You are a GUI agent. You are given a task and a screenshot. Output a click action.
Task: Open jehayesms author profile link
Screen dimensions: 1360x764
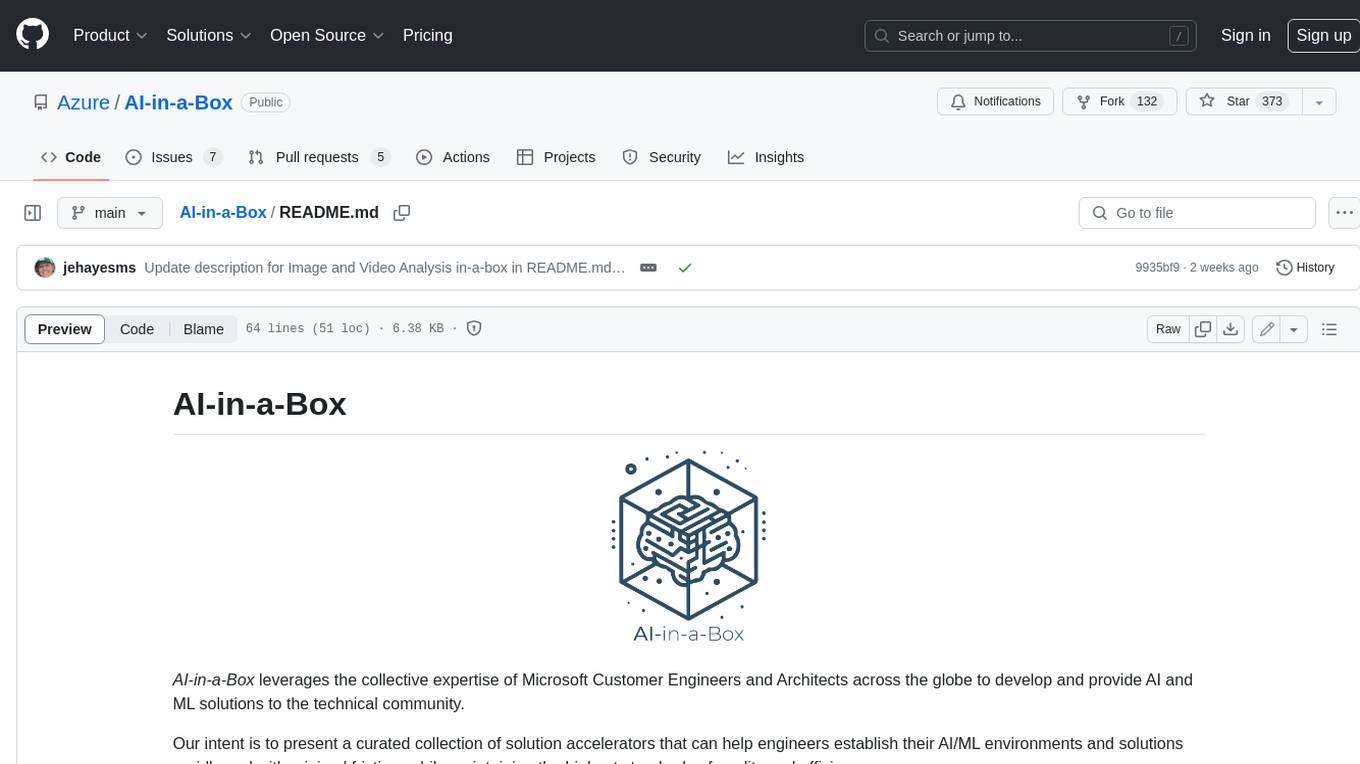[x=99, y=267]
